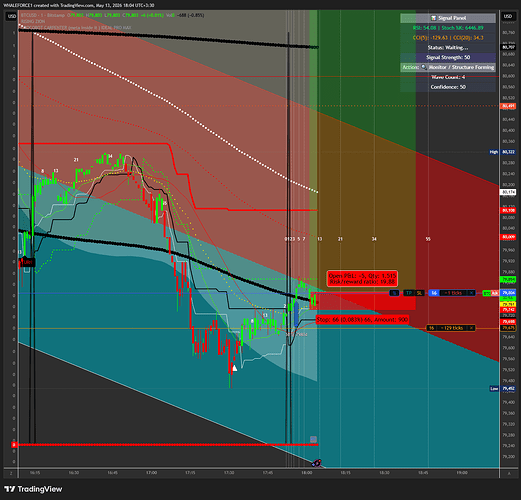Click the orange 79,675 order price label
This screenshot has height=500, width=521.
tap(508, 328)
